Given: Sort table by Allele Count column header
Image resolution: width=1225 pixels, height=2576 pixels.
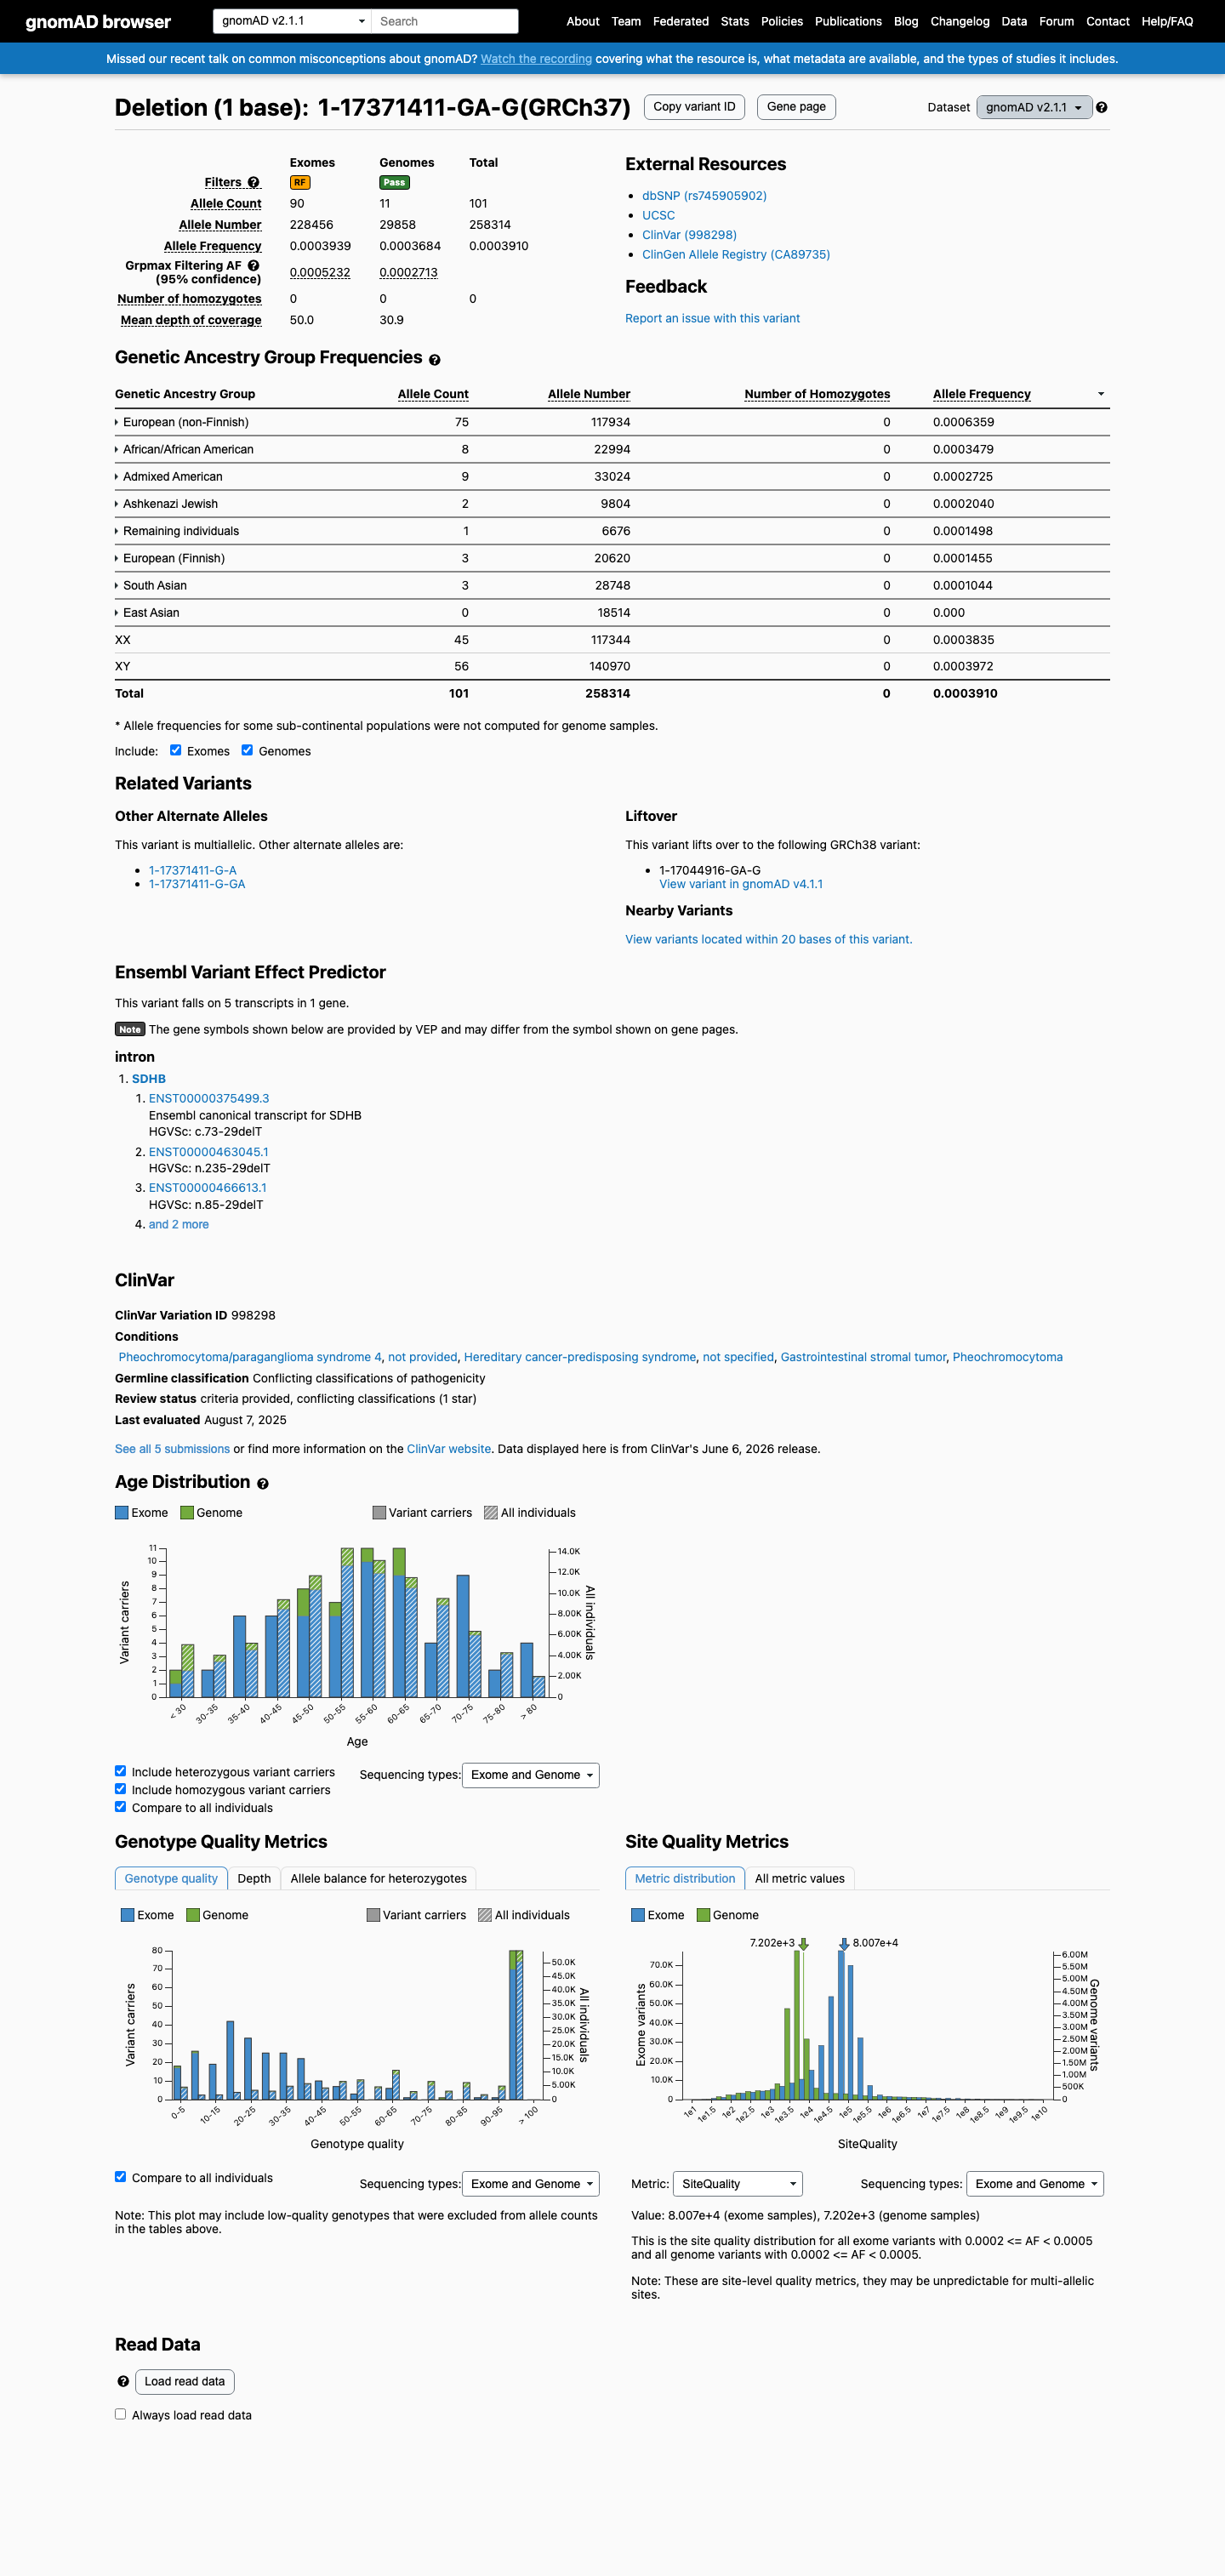Looking at the screenshot, I should tap(433, 394).
